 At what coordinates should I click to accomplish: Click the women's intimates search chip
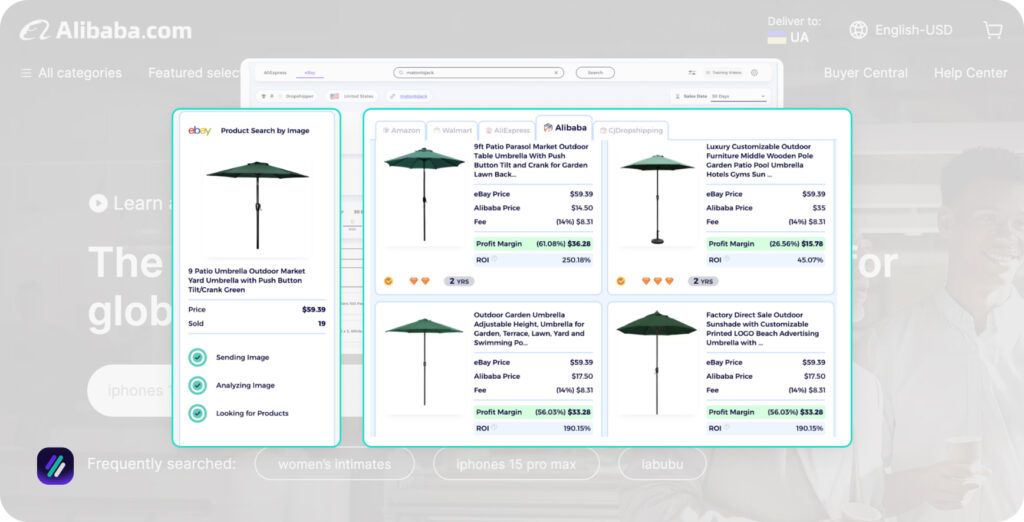(x=334, y=464)
